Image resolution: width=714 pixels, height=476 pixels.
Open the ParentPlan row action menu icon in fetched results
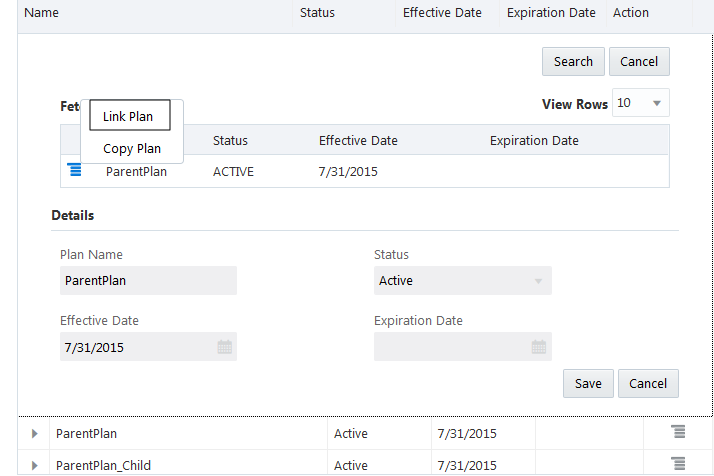(74, 170)
